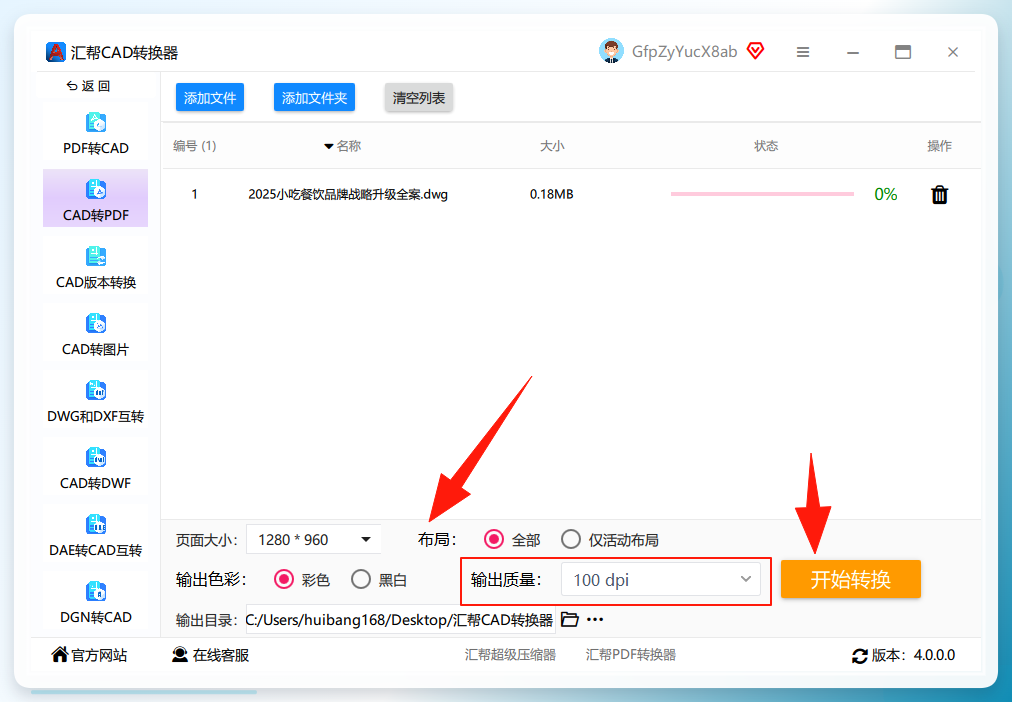This screenshot has width=1012, height=702.
Task: Click the username GfpZyYucX8ab
Action: [x=684, y=52]
